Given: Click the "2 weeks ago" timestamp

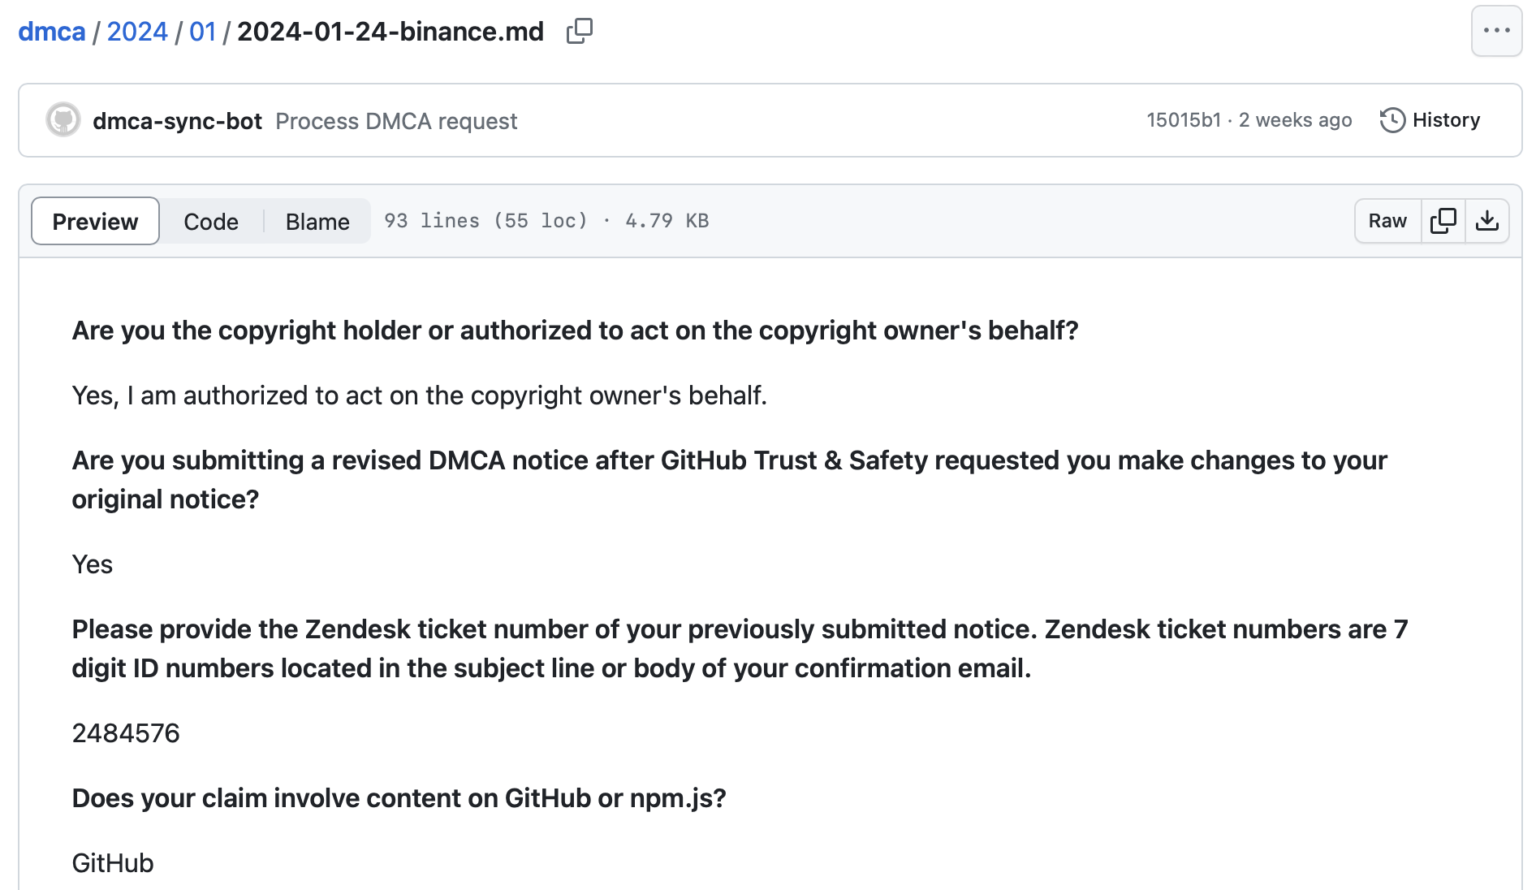Looking at the screenshot, I should pos(1295,120).
